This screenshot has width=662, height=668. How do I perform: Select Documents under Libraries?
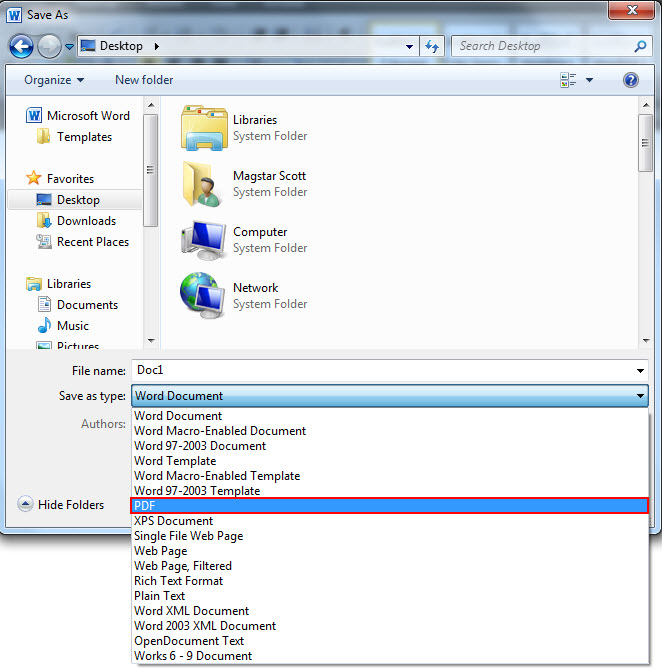[x=78, y=305]
